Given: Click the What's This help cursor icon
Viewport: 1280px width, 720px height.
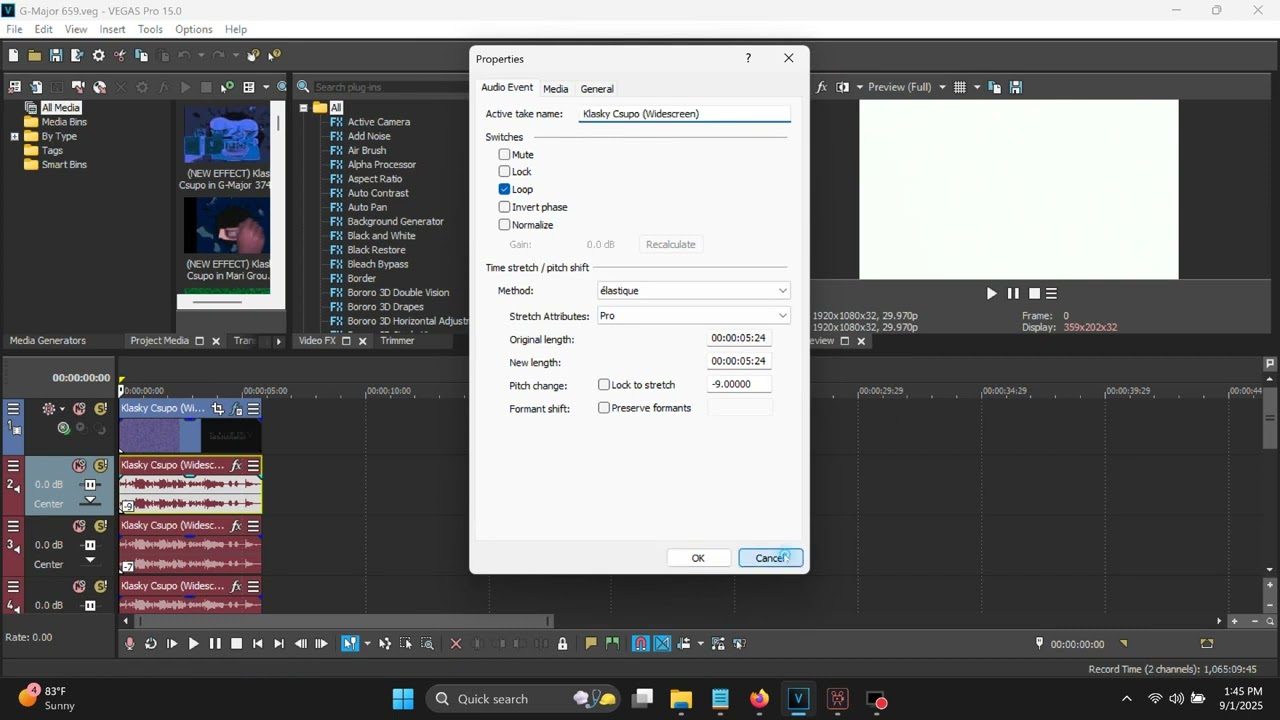Looking at the screenshot, I should pyautogui.click(x=275, y=56).
